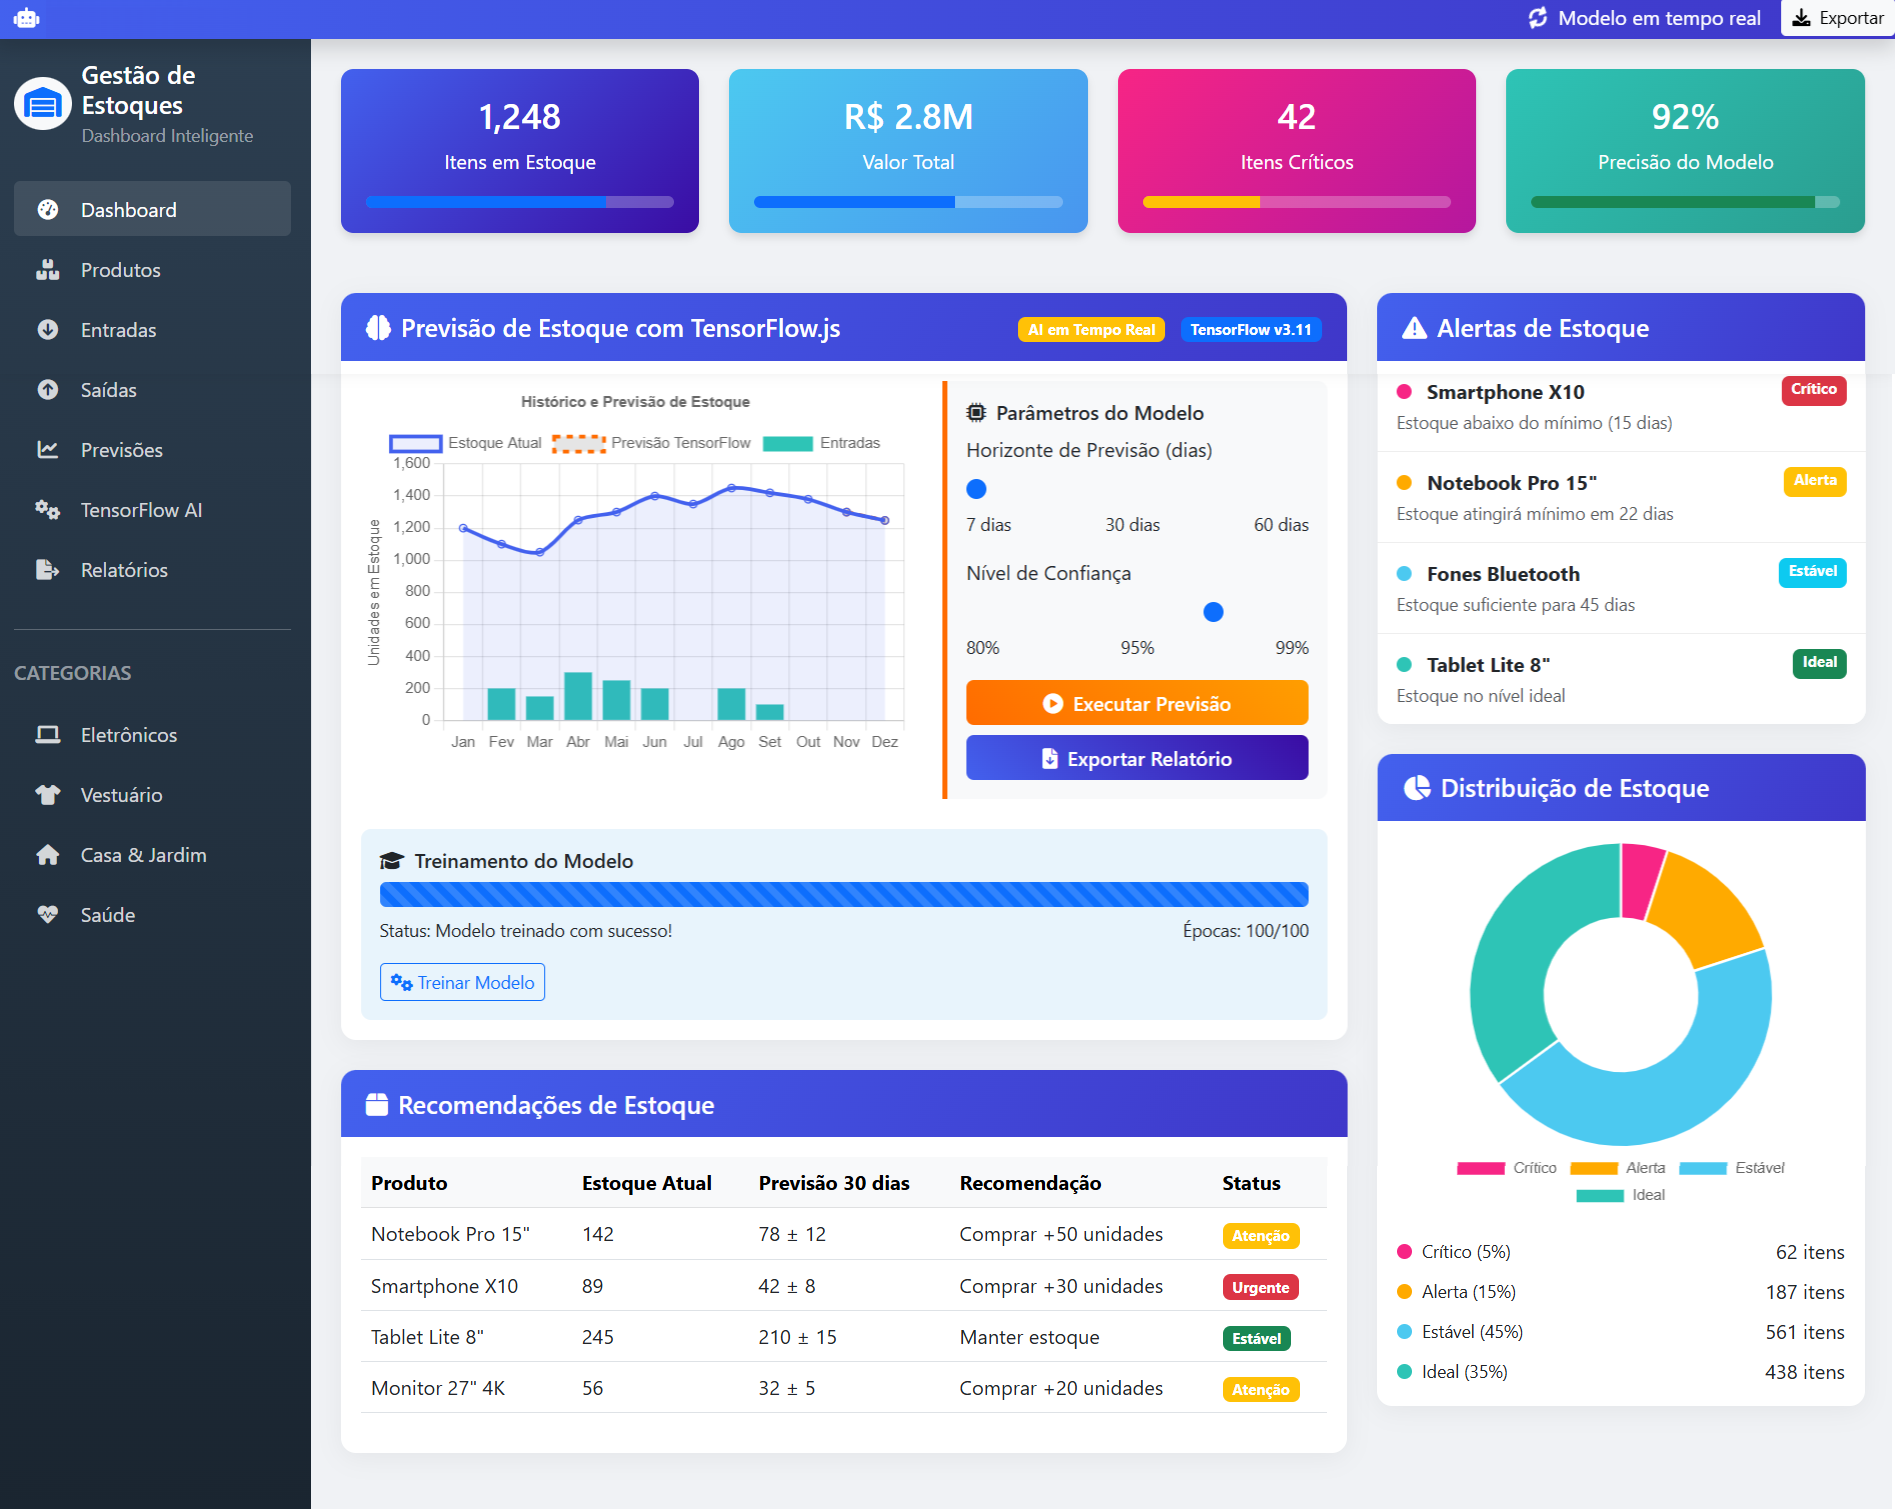Image resolution: width=1900 pixels, height=1509 pixels.
Task: Click the Relatórios file export icon
Action: [47, 570]
